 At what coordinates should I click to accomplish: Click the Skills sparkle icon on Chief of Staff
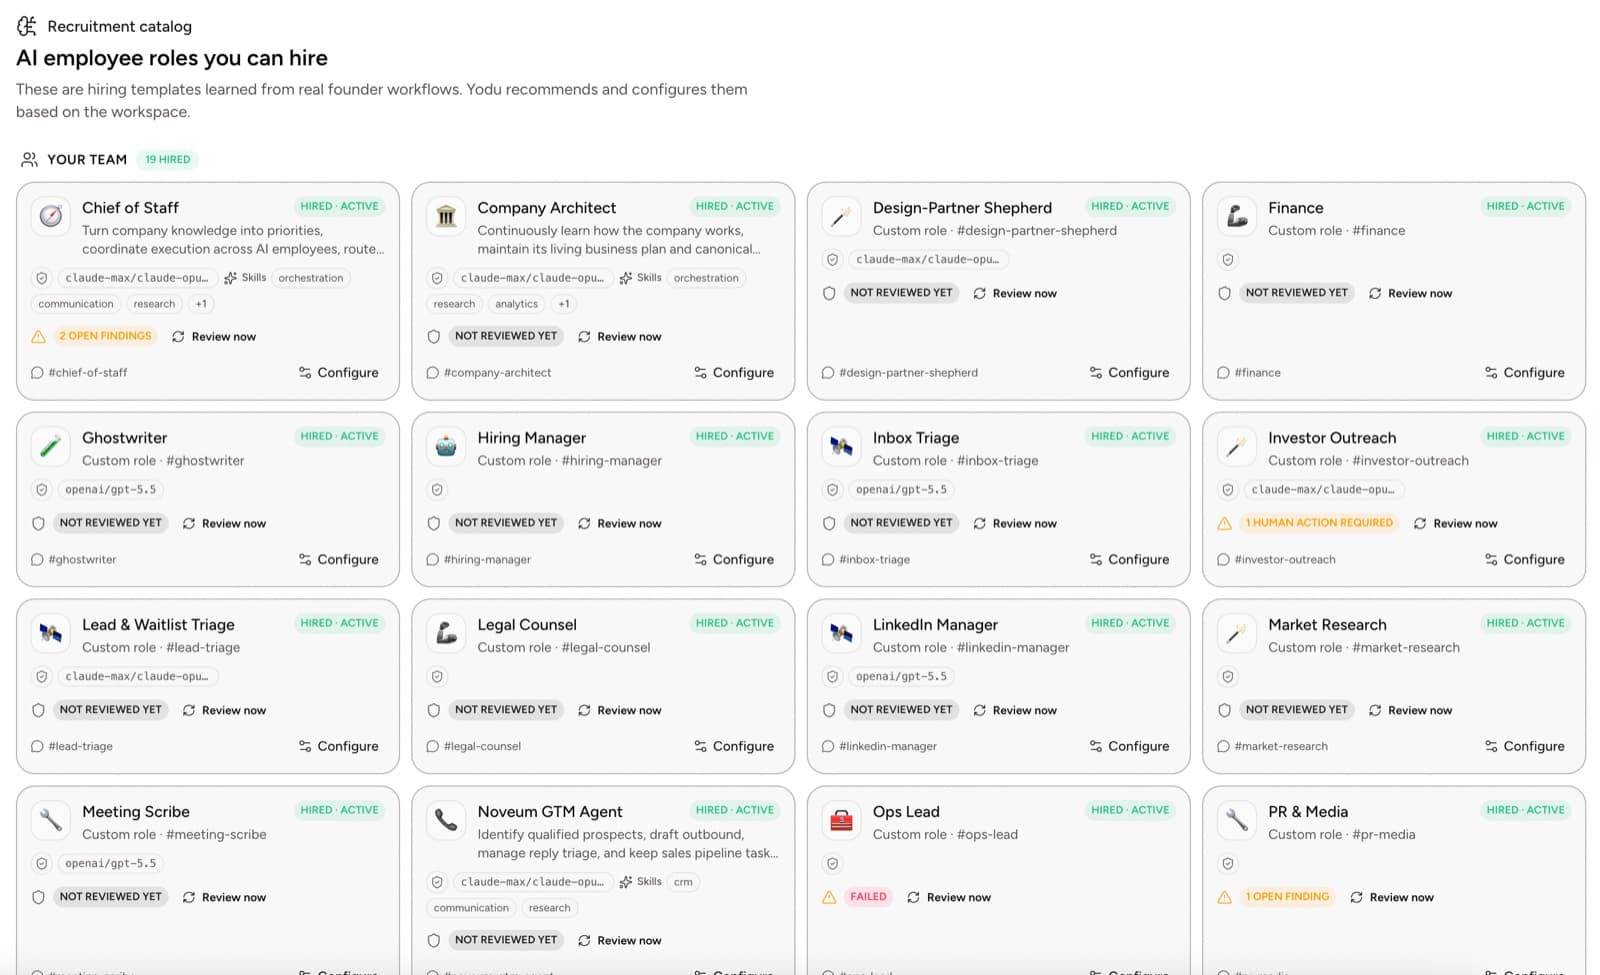pyautogui.click(x=231, y=278)
